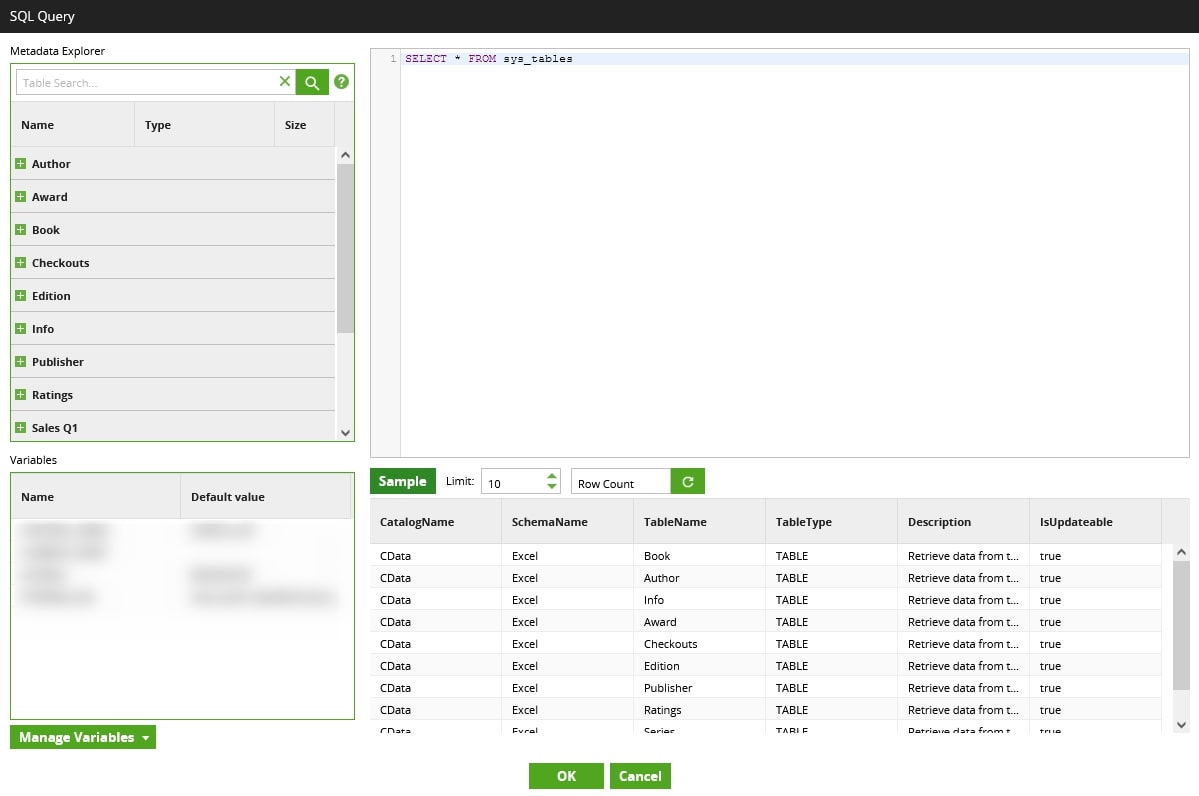Click the metadata Name column header
The height and width of the screenshot is (796, 1199).
(73, 125)
